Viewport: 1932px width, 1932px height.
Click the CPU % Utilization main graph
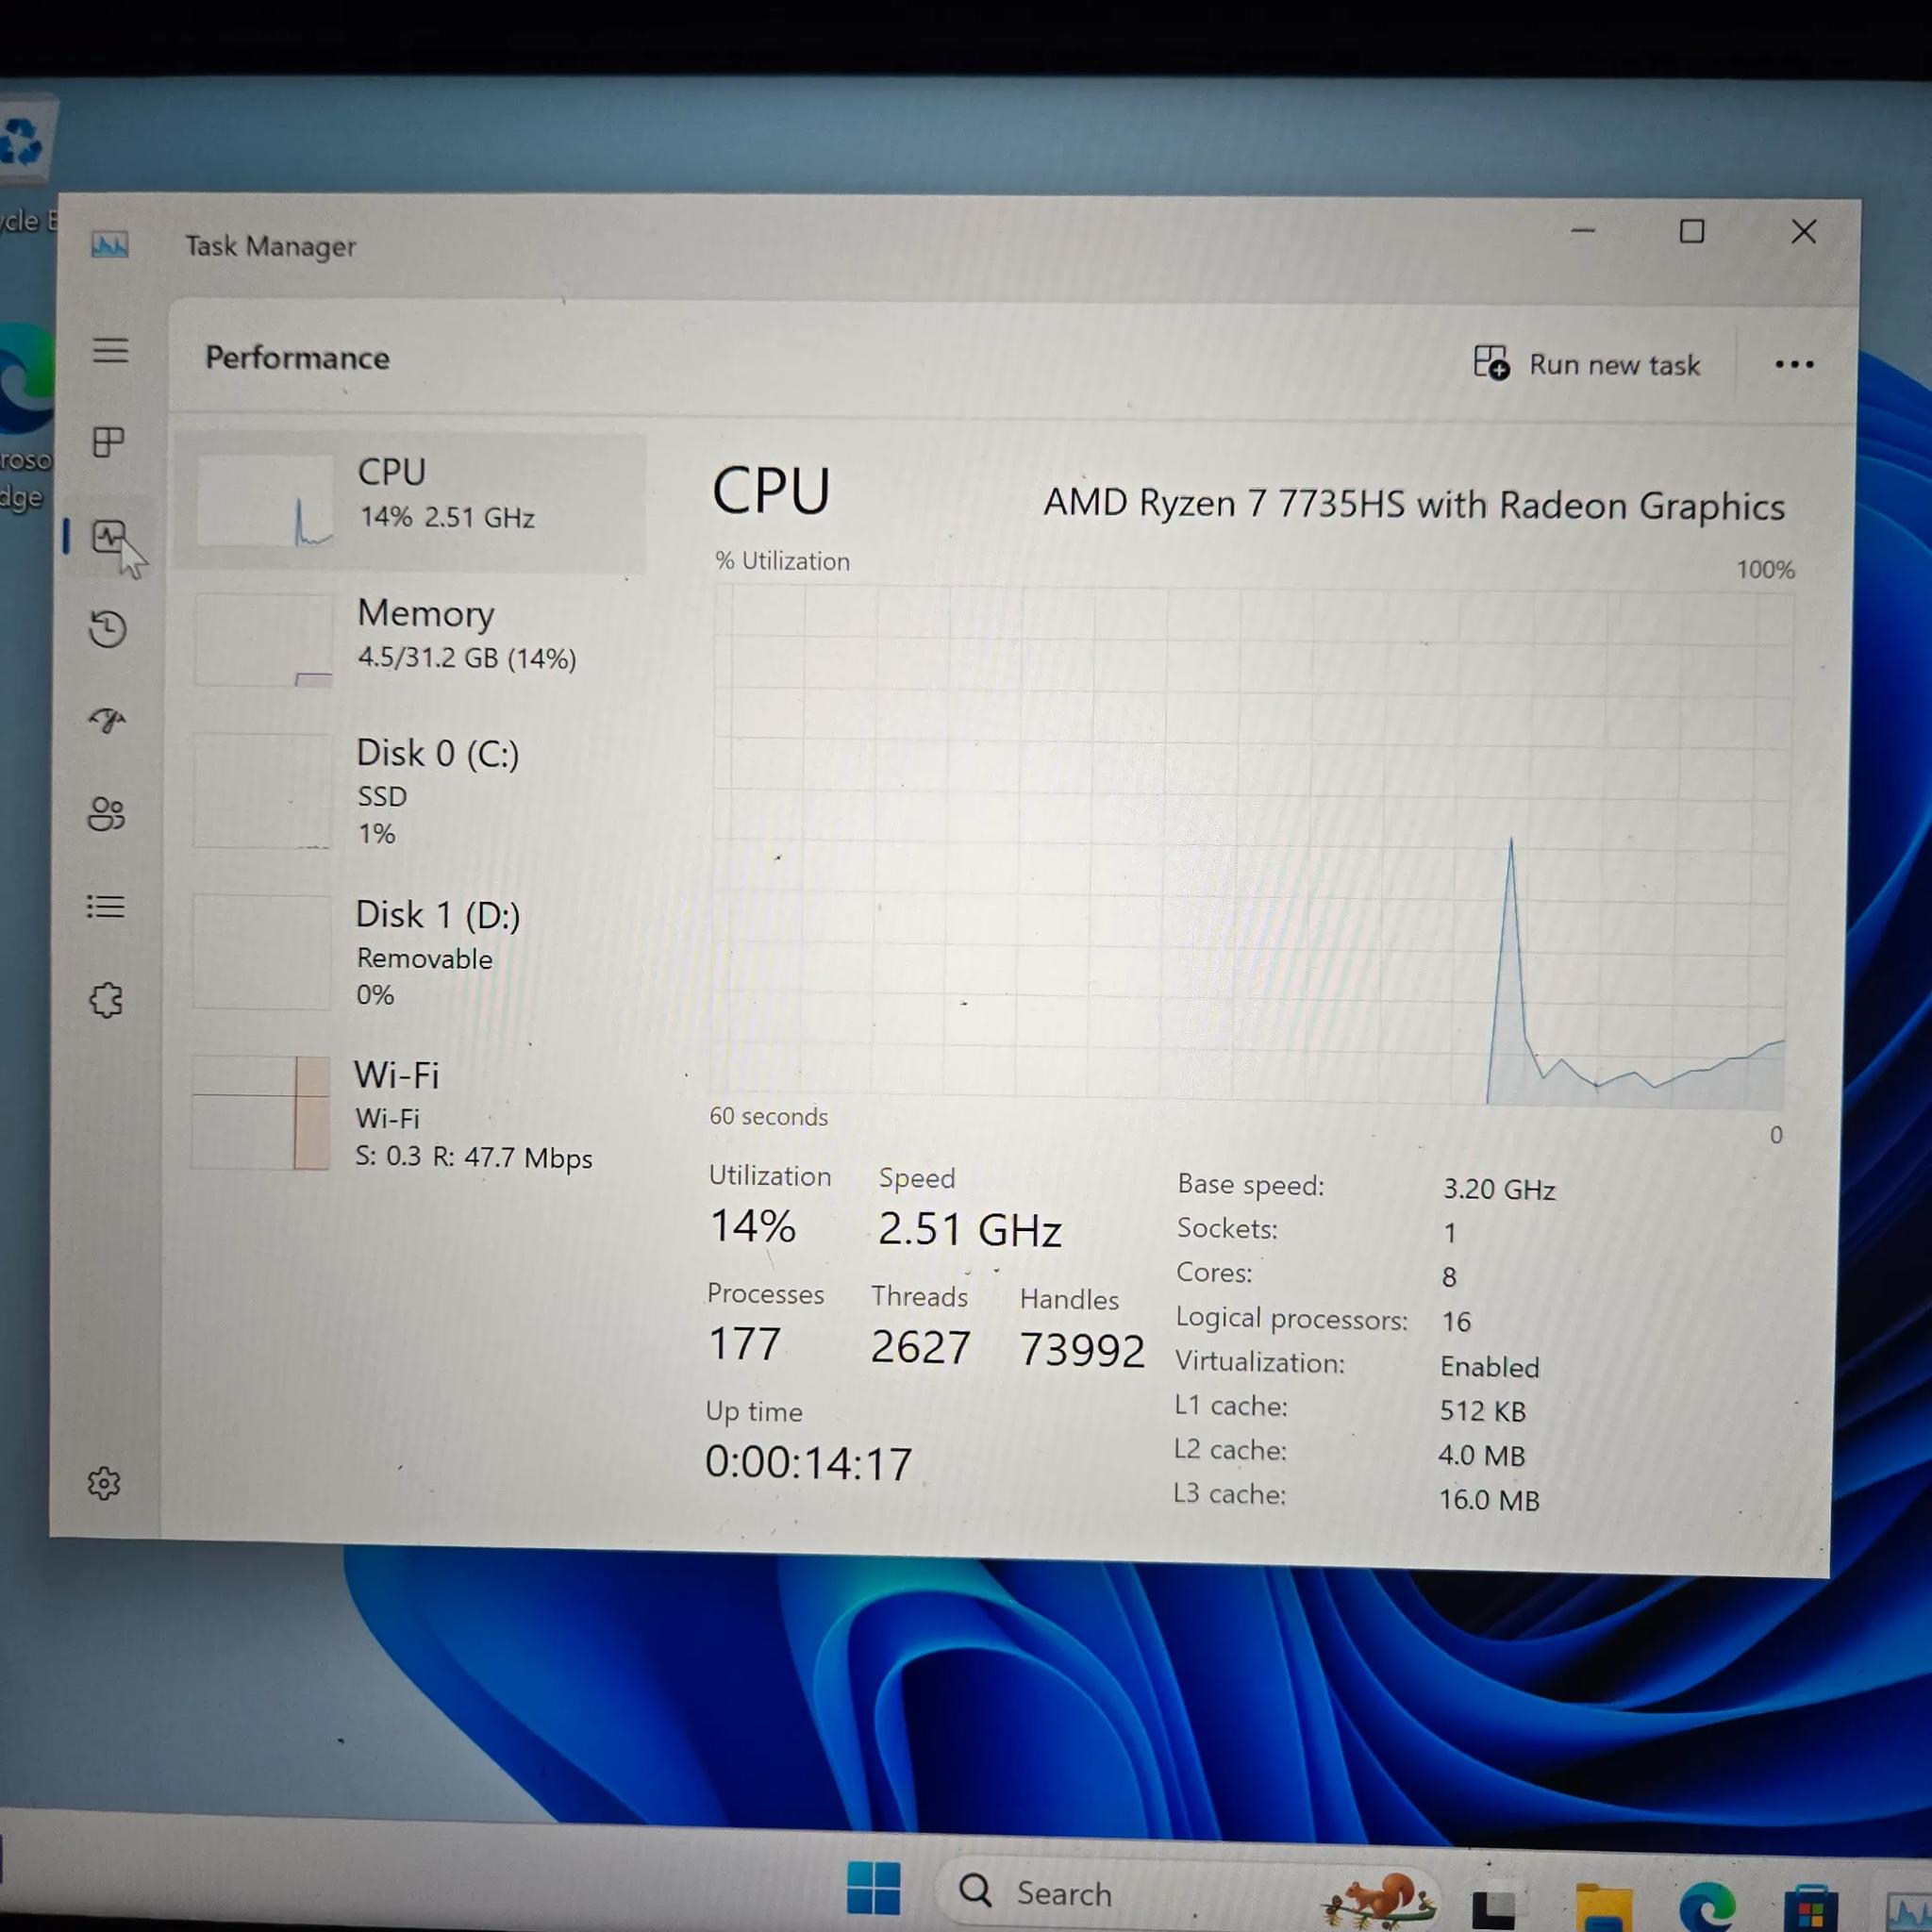tap(1250, 847)
